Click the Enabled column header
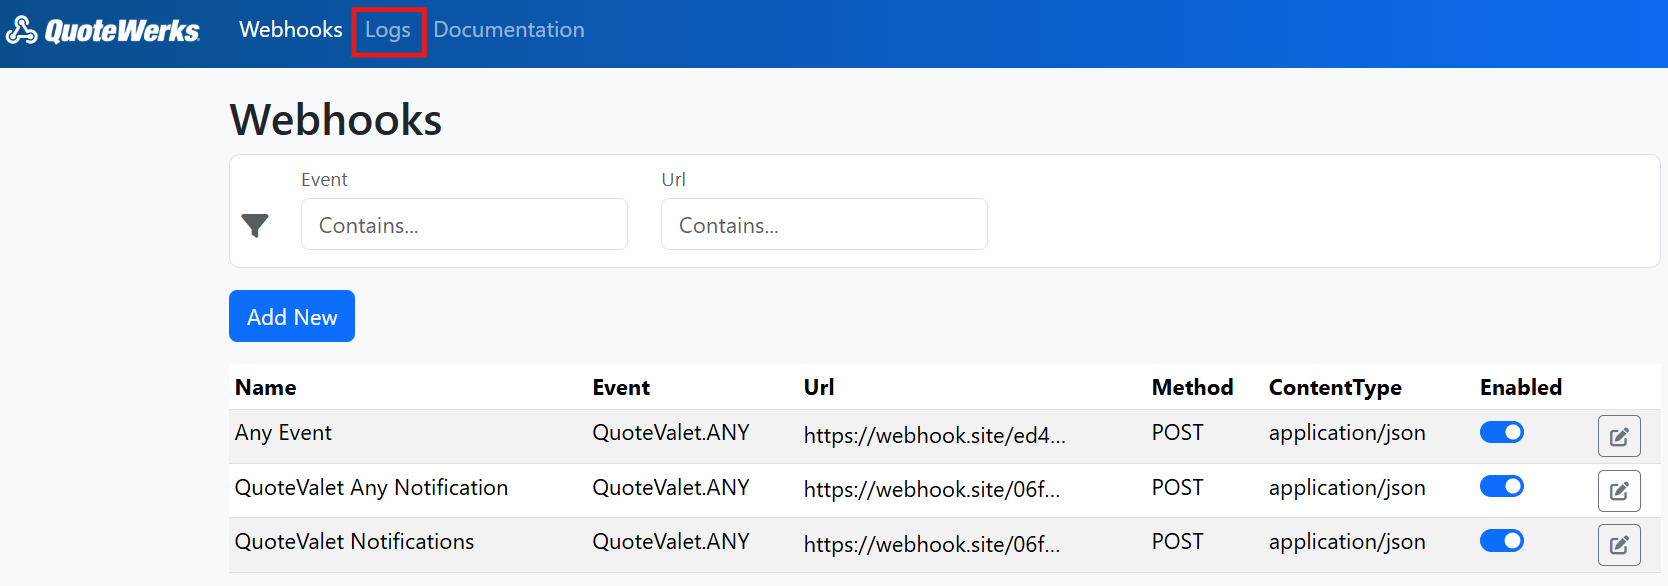This screenshot has height=586, width=1668. click(x=1520, y=388)
